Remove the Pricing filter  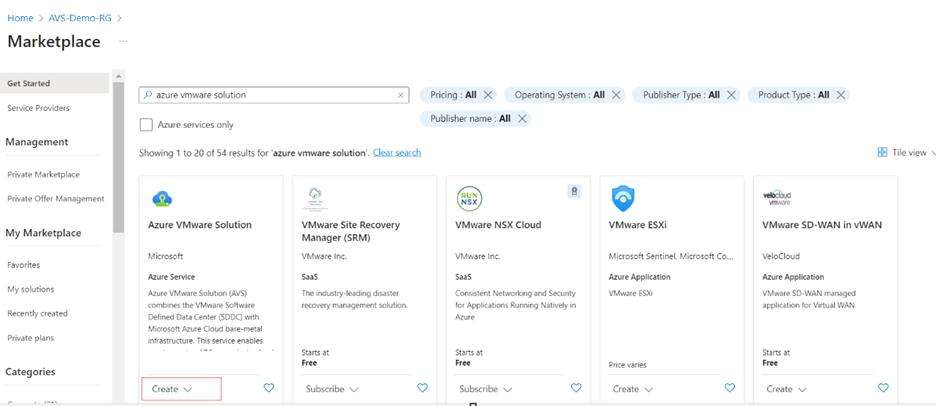click(x=488, y=95)
